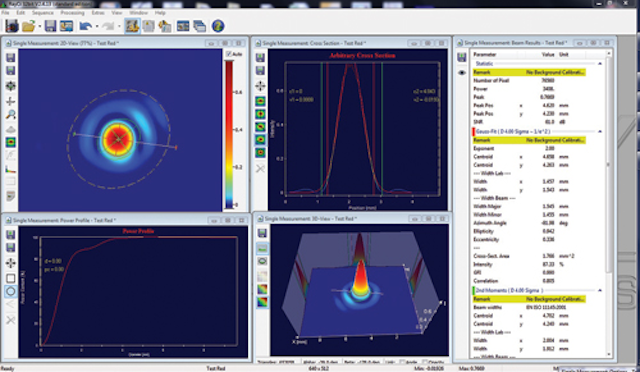This screenshot has height=372, width=640.
Task: Open the Edit menu
Action: [x=20, y=13]
